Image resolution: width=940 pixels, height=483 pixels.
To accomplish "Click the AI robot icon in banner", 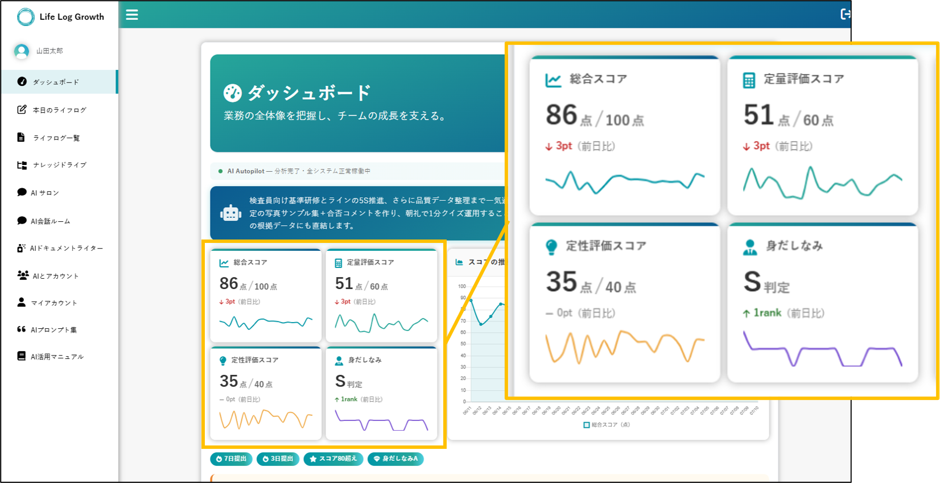I will pyautogui.click(x=231, y=213).
